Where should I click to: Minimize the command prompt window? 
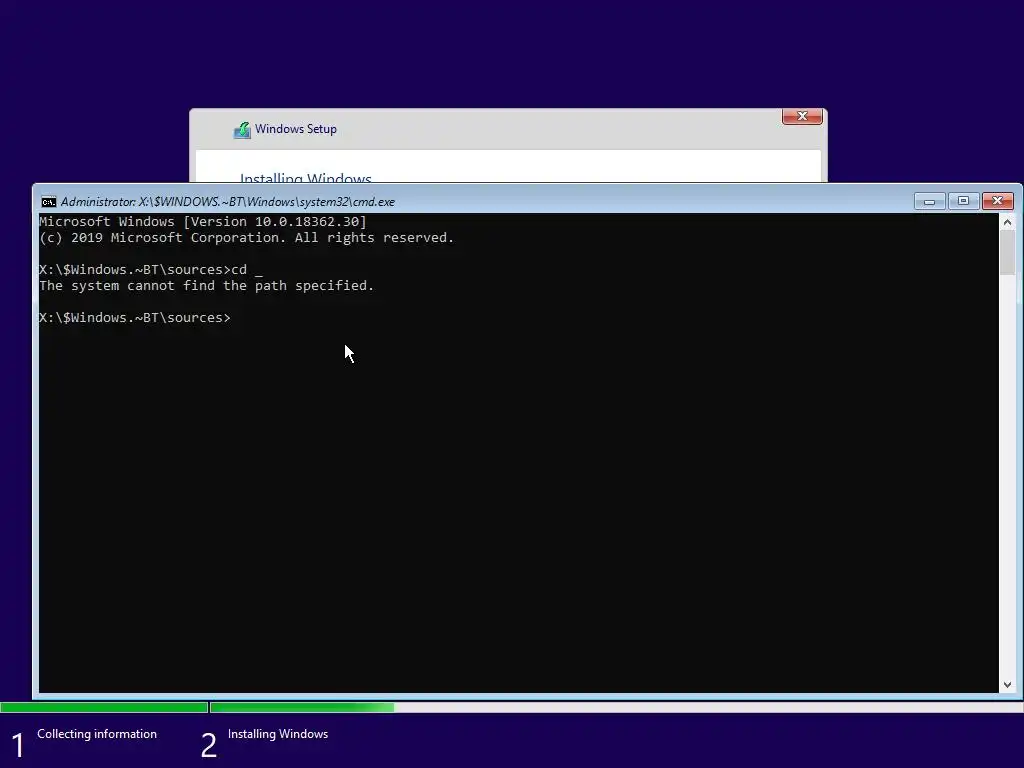929,201
